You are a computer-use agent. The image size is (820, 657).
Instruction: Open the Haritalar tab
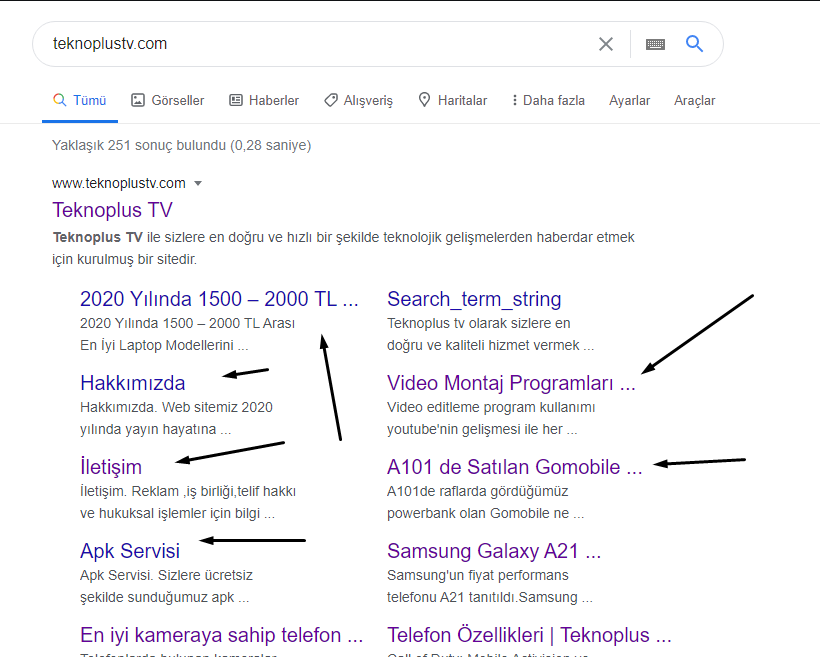click(453, 100)
